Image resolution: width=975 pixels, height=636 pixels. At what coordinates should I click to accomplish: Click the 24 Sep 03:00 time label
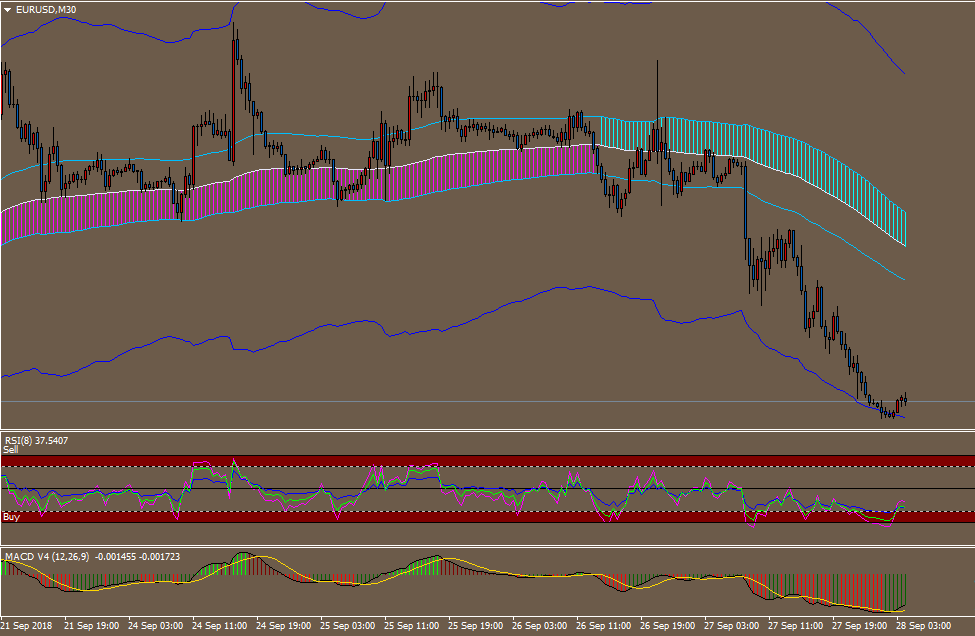[157, 625]
